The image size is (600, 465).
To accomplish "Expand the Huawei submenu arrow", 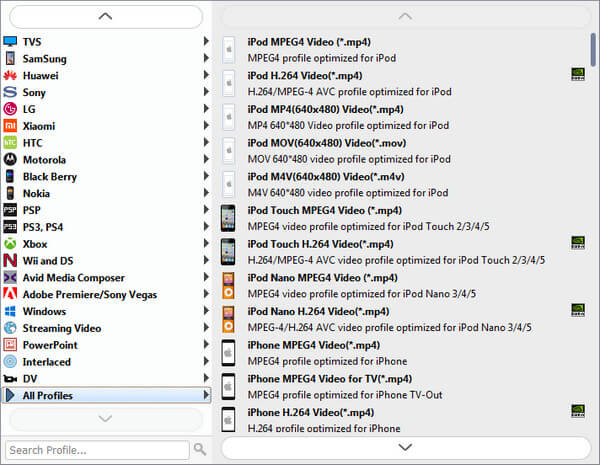I will point(206,75).
